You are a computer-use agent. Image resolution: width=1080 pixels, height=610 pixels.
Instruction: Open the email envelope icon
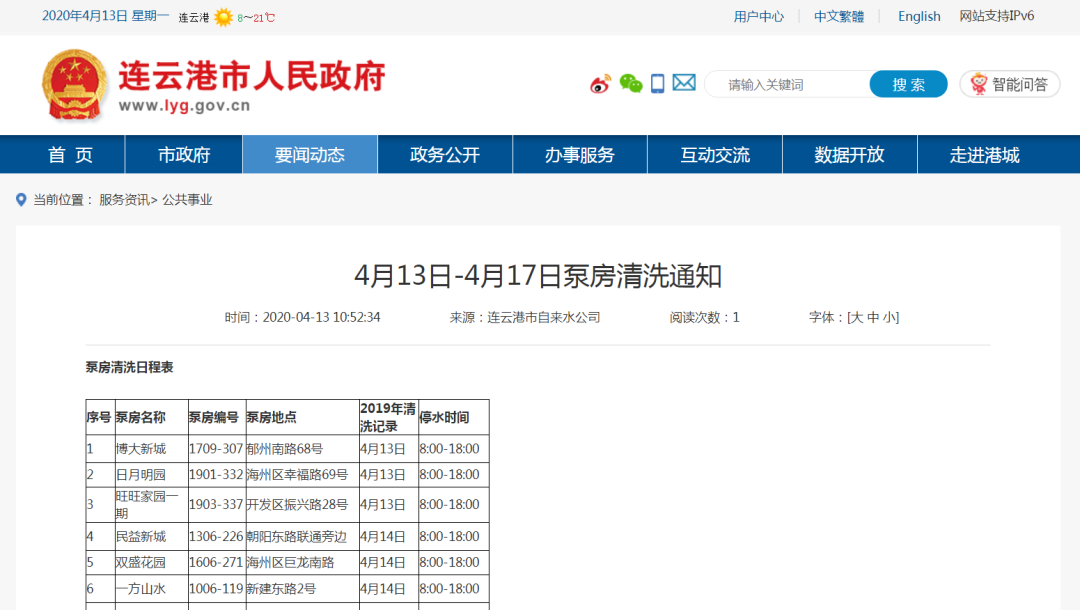point(684,83)
